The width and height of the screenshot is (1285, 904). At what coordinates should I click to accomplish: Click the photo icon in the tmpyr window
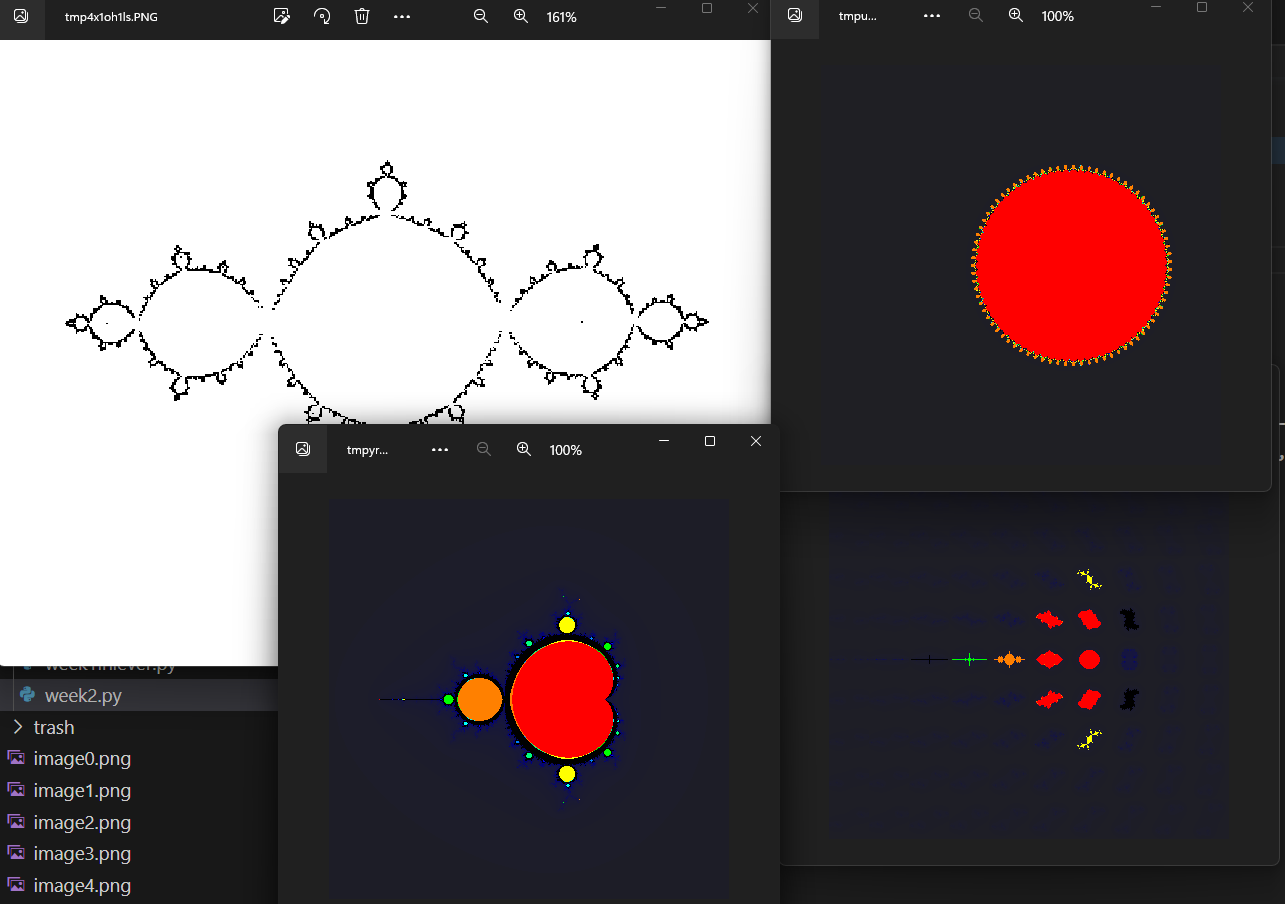click(x=303, y=450)
